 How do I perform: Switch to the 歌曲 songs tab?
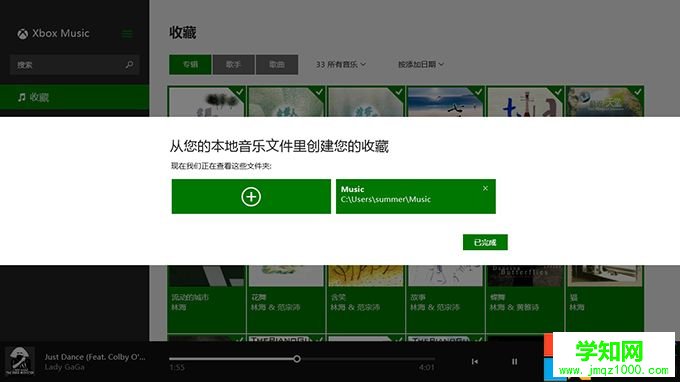coord(277,65)
